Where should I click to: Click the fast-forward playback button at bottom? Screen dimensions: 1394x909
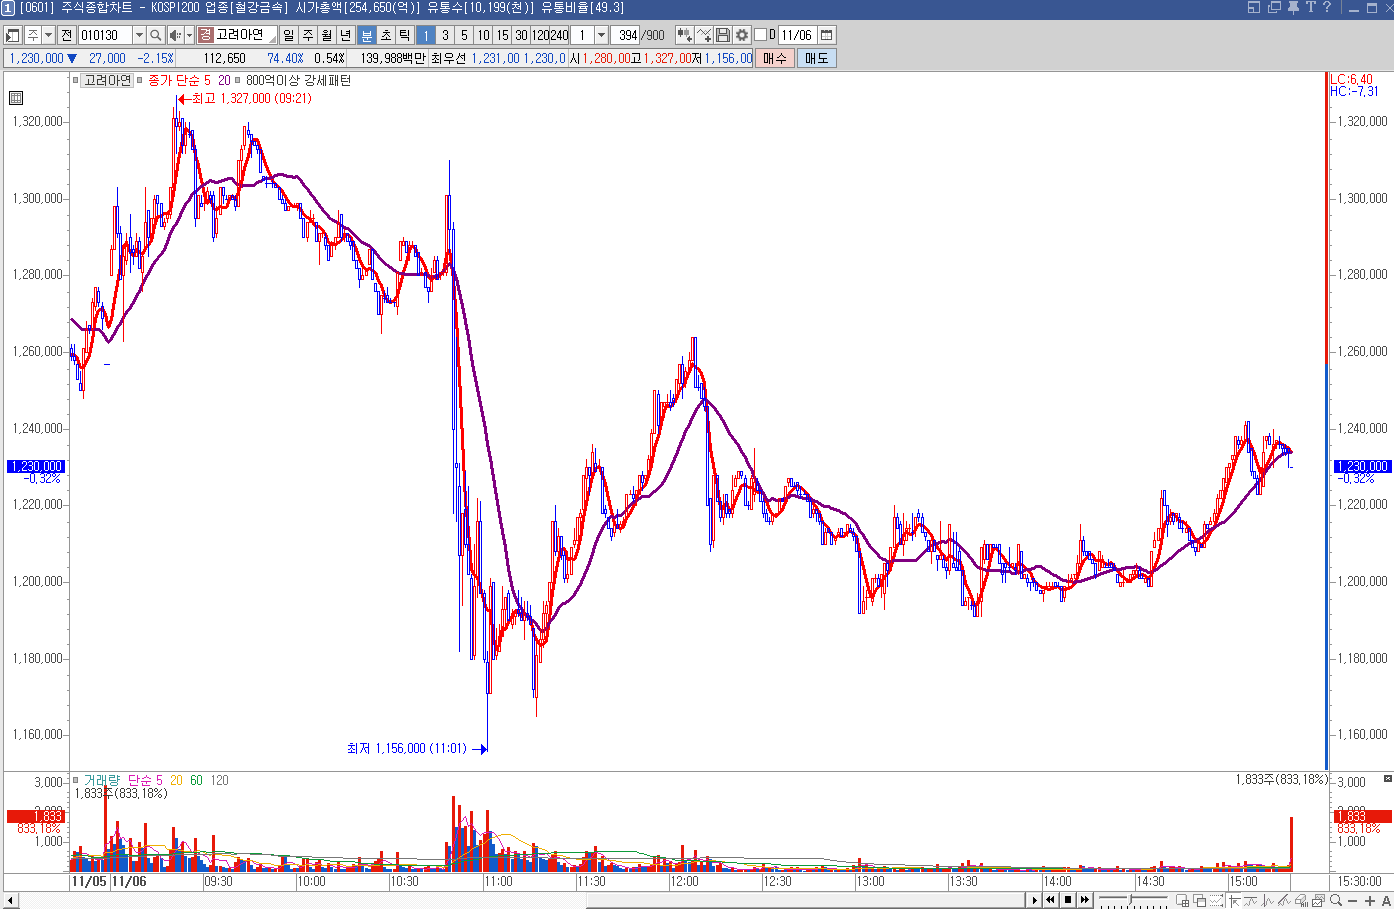tap(1085, 900)
